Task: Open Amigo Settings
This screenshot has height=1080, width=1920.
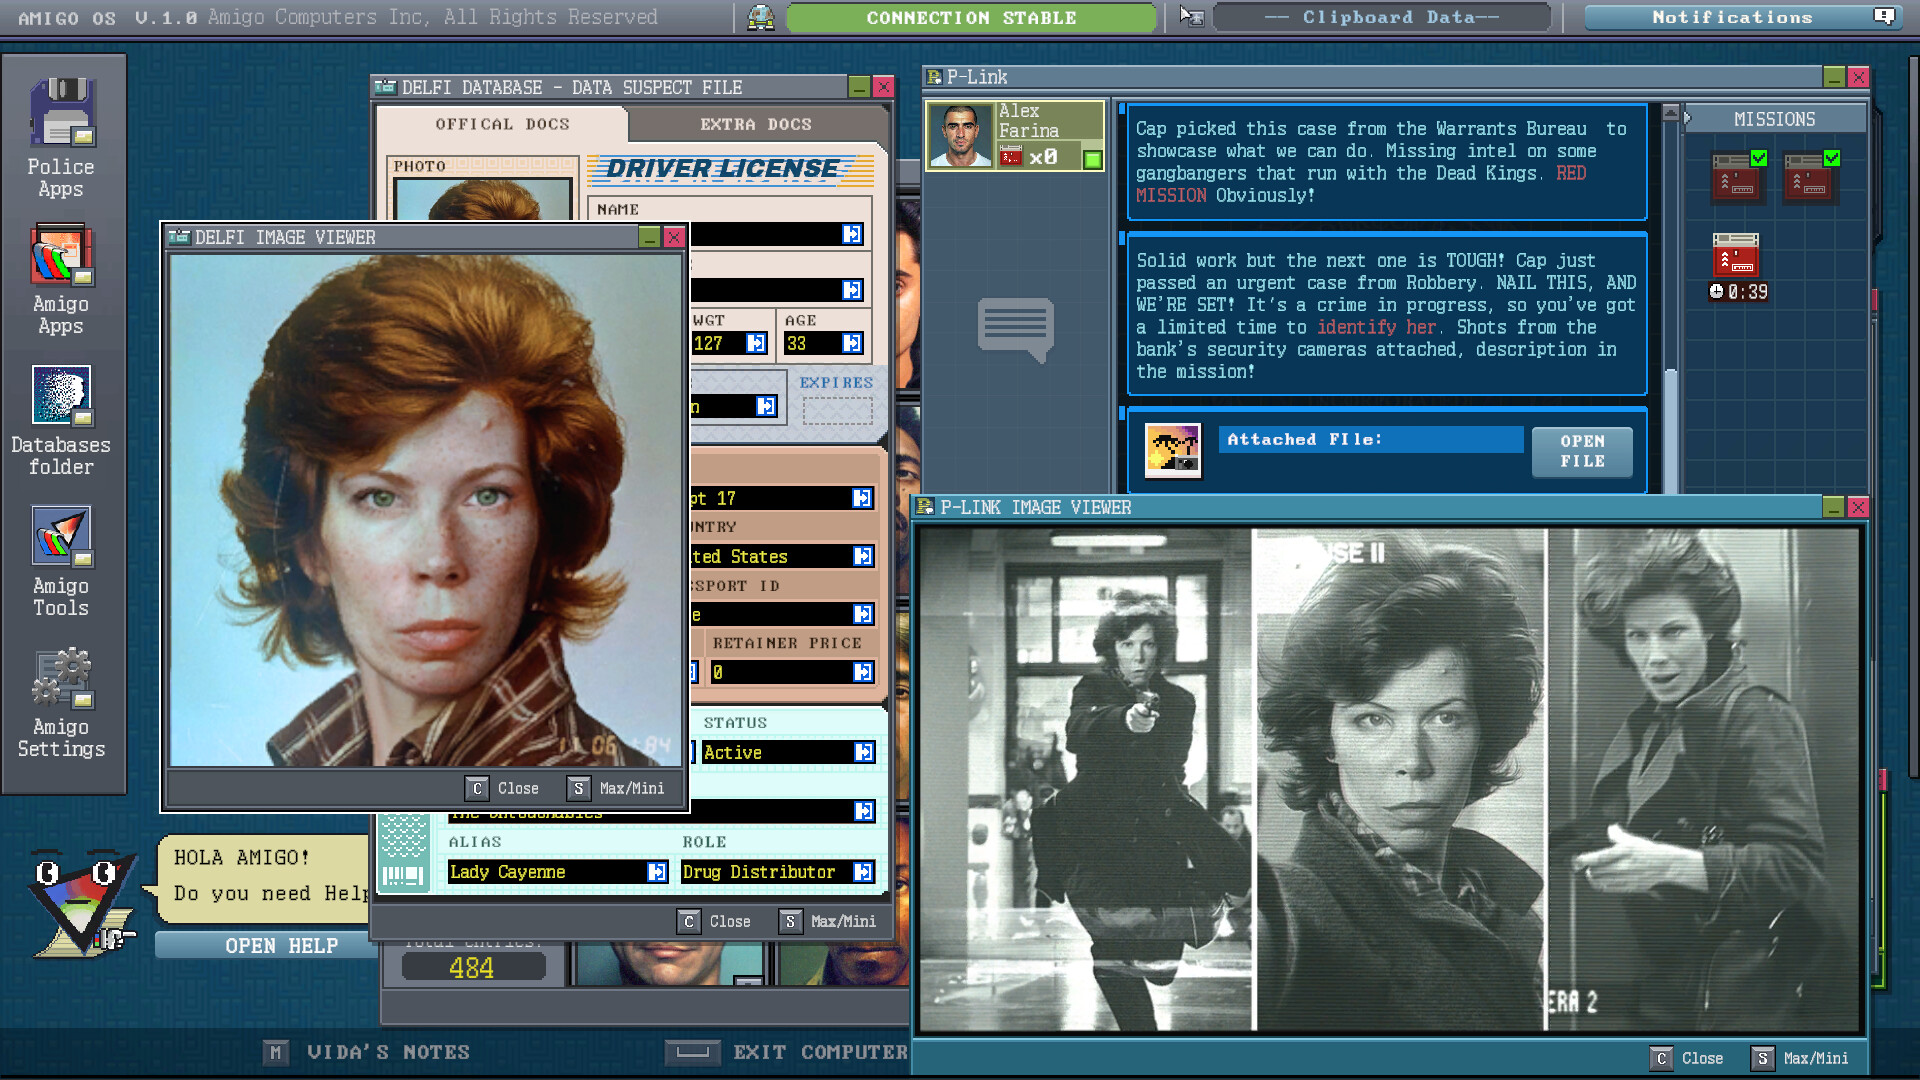Action: coord(62,680)
